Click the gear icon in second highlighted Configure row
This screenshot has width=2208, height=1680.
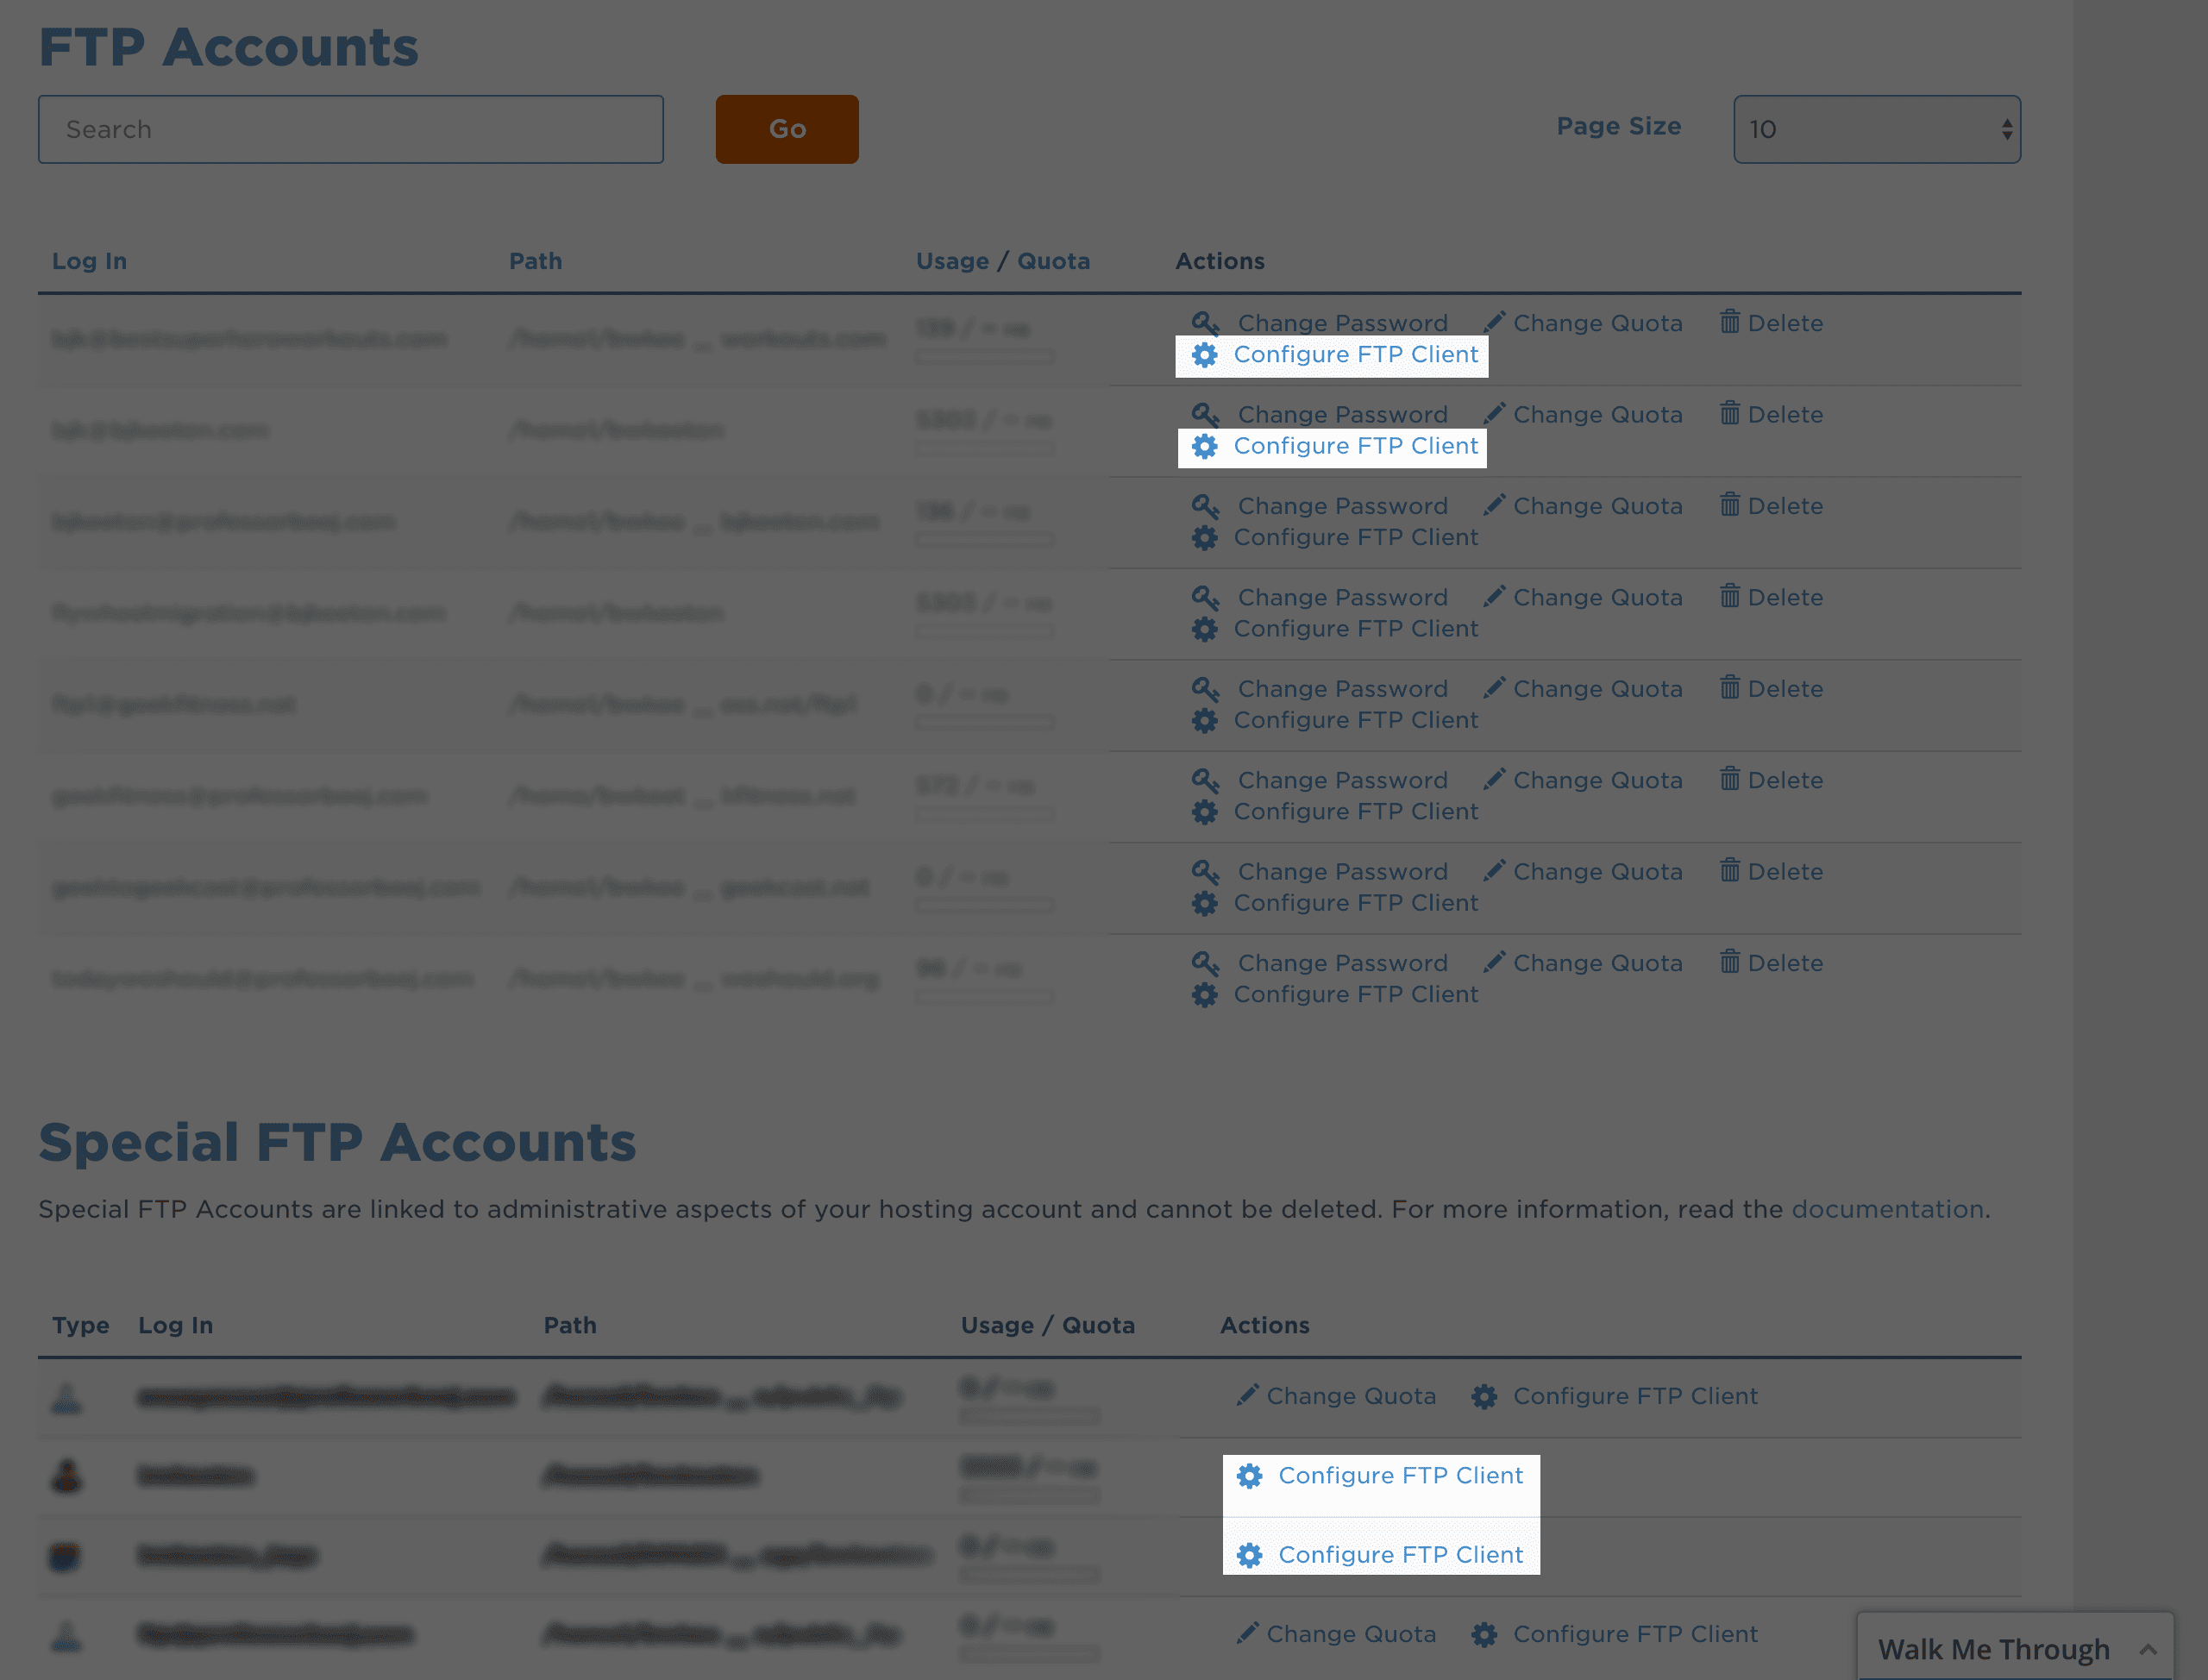coord(1205,446)
